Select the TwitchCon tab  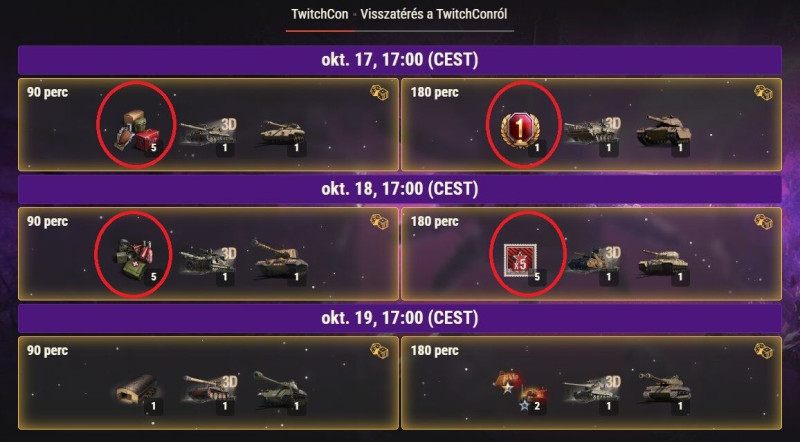coord(319,14)
